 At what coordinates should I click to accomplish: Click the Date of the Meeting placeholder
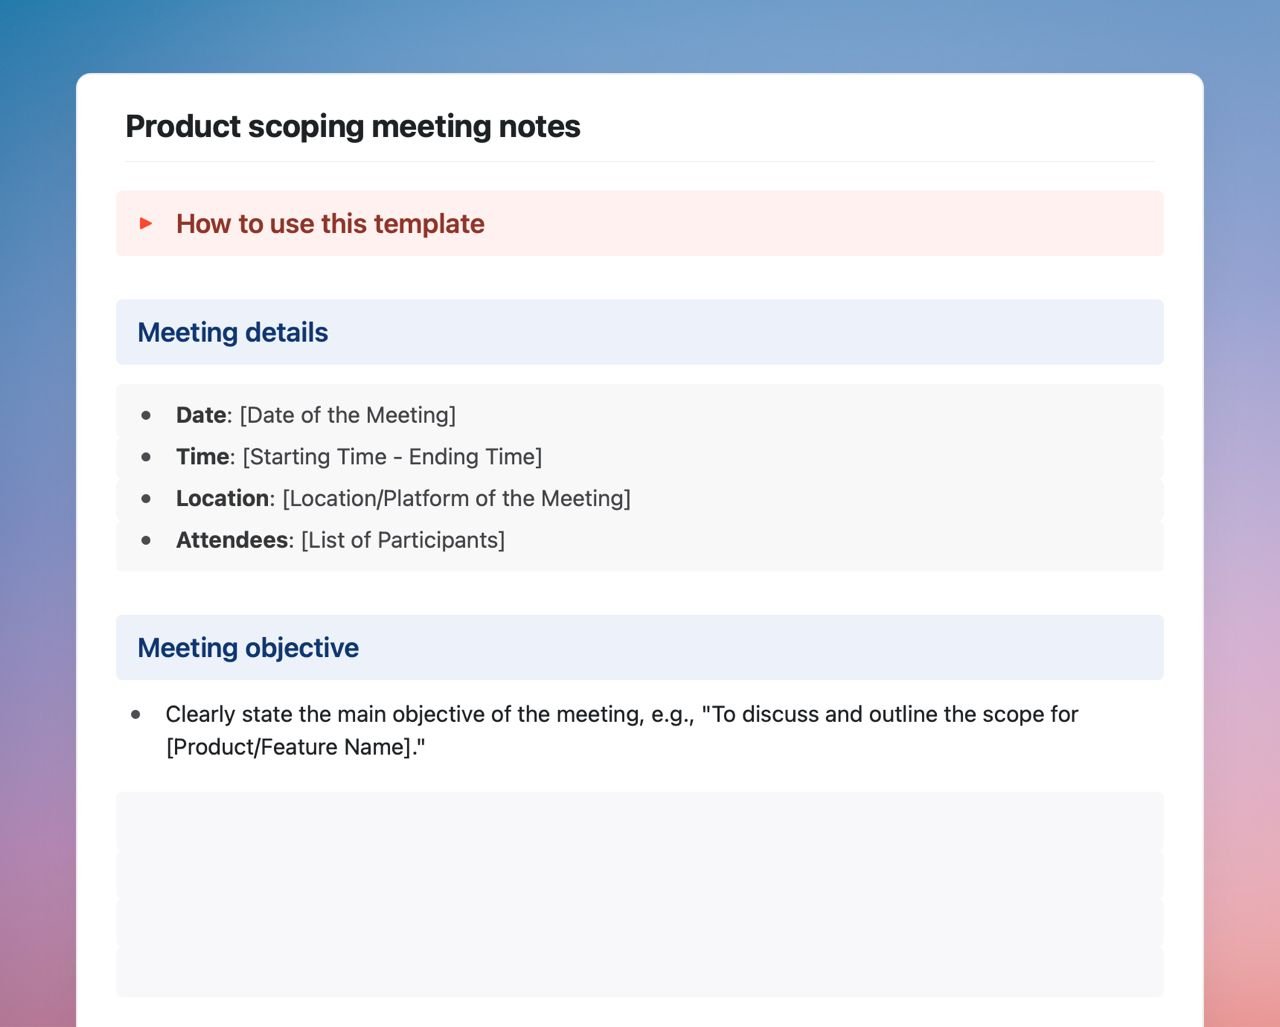[347, 414]
